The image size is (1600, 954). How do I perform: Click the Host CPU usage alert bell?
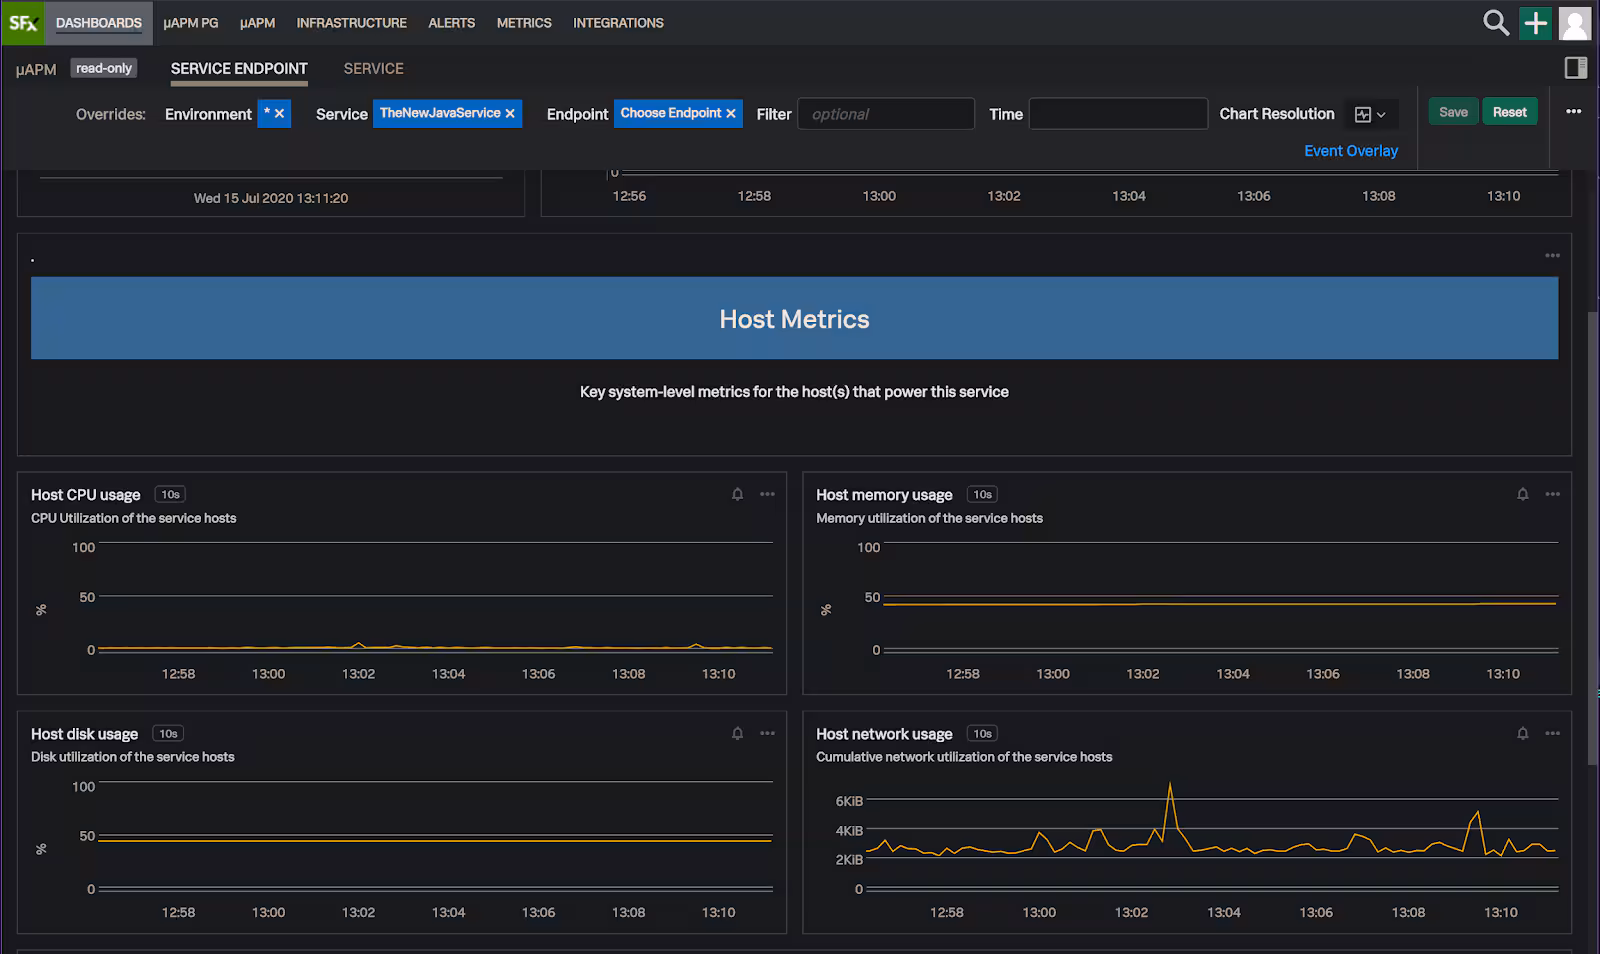[x=737, y=494]
